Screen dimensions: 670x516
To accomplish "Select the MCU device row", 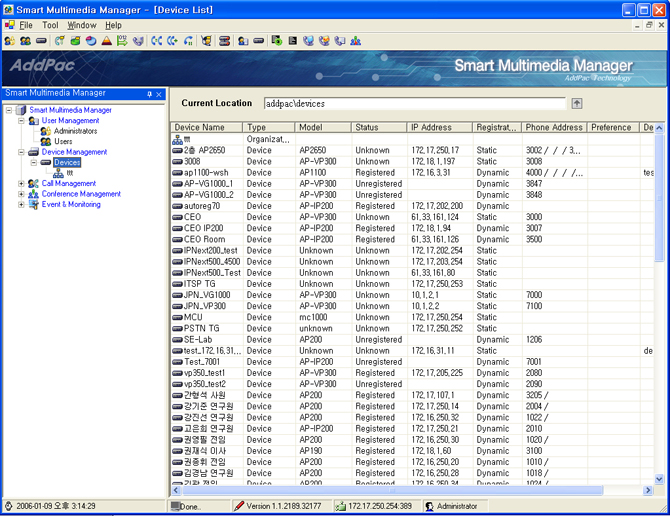I will point(192,317).
